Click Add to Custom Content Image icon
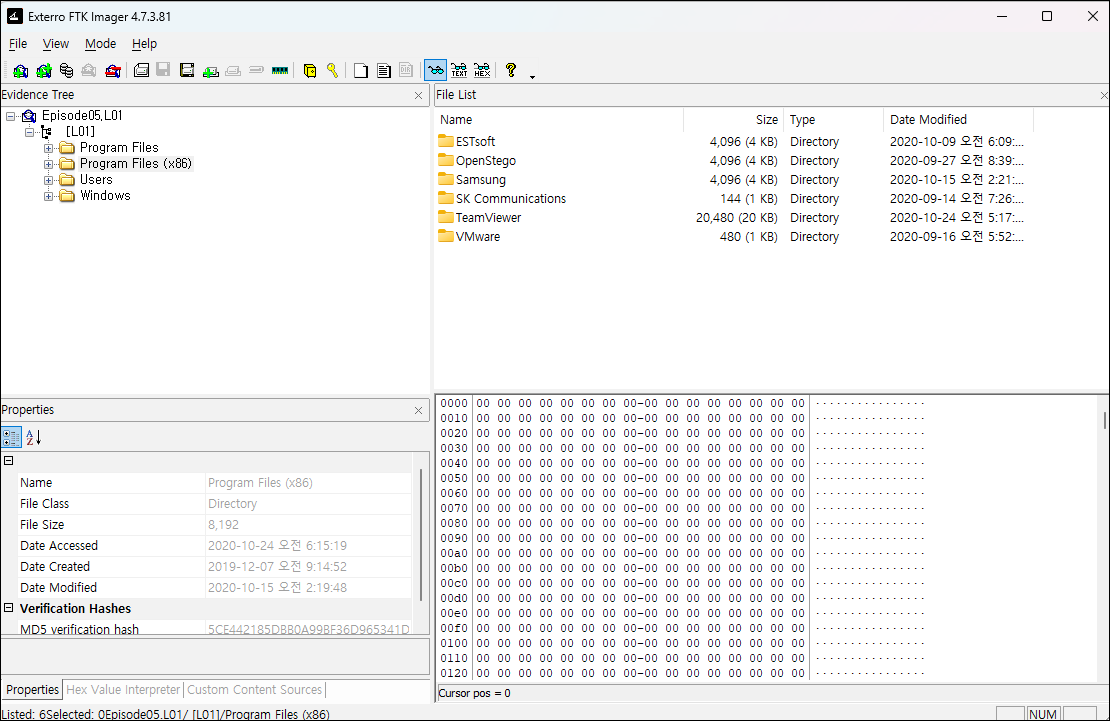This screenshot has height=721, width=1110. [210, 71]
